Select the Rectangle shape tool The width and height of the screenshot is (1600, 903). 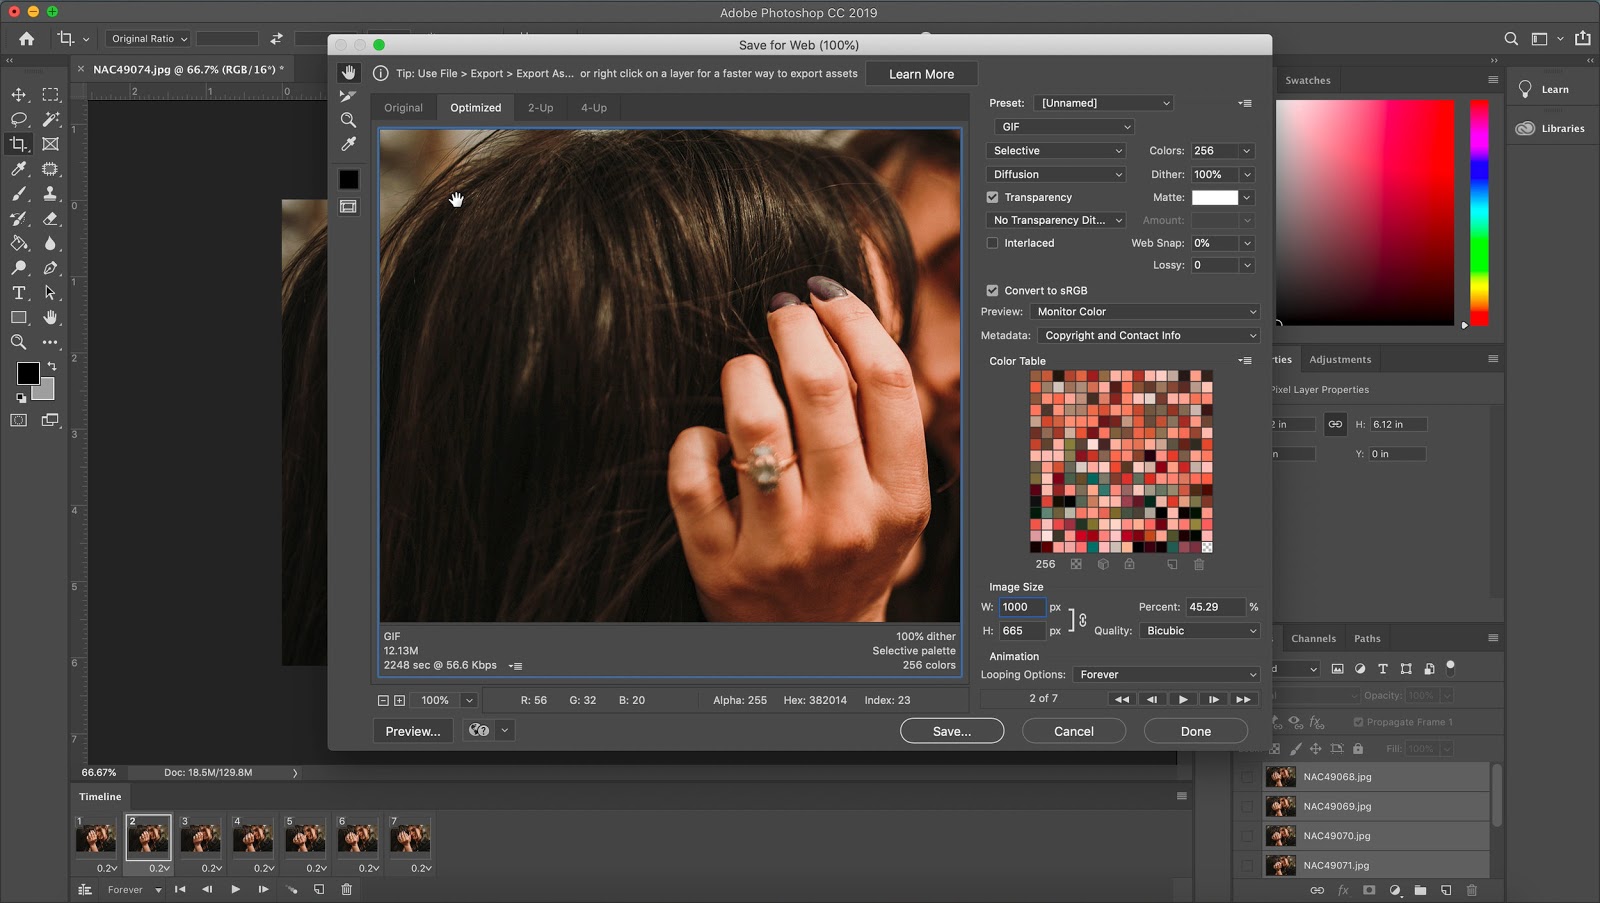[19, 317]
